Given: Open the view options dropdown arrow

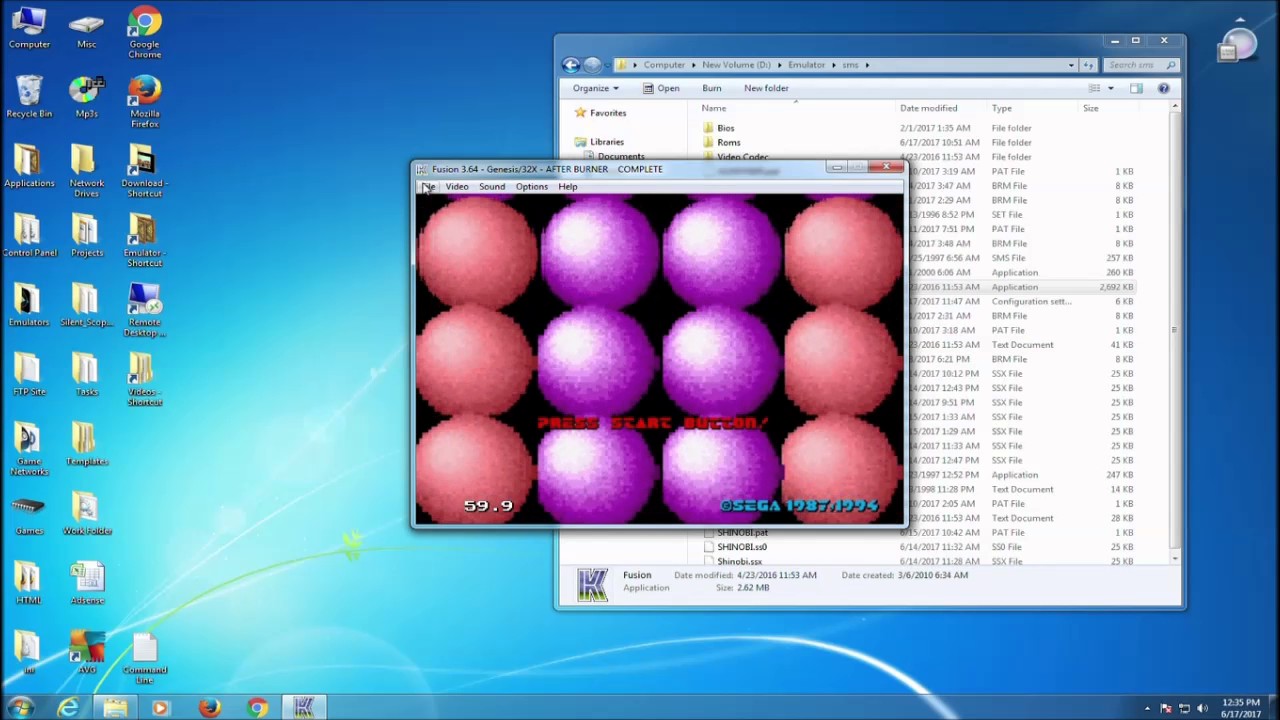Looking at the screenshot, I should [1110, 88].
